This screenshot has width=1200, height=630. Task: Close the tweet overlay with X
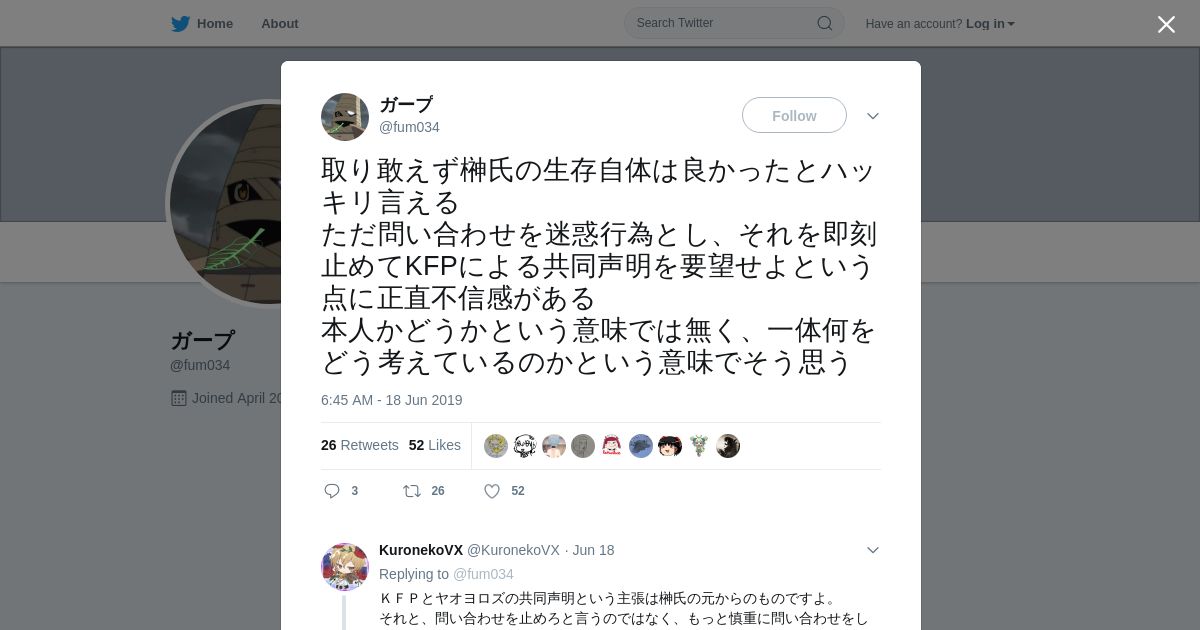pos(1166,24)
